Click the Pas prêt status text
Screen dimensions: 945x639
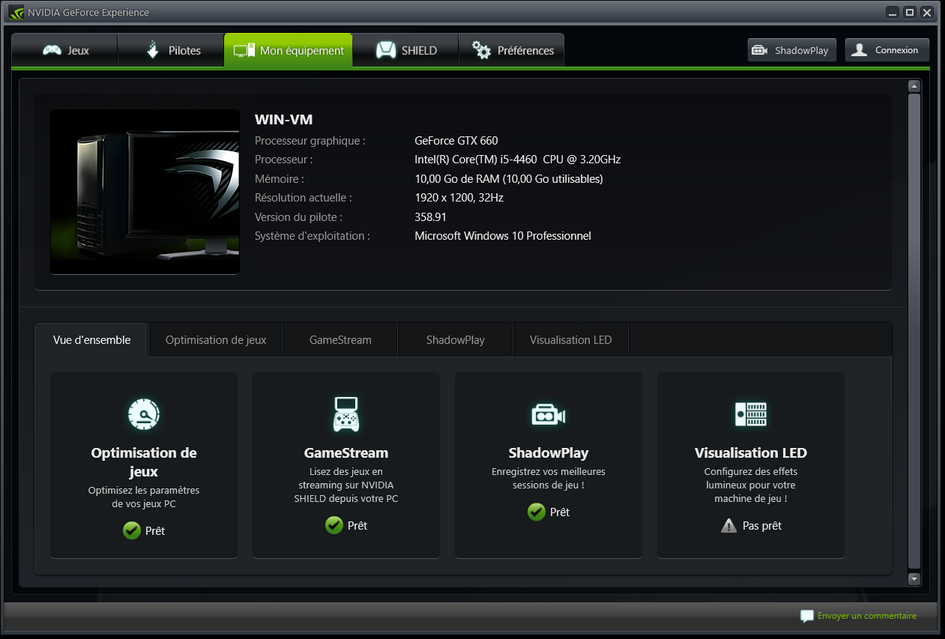pos(762,526)
